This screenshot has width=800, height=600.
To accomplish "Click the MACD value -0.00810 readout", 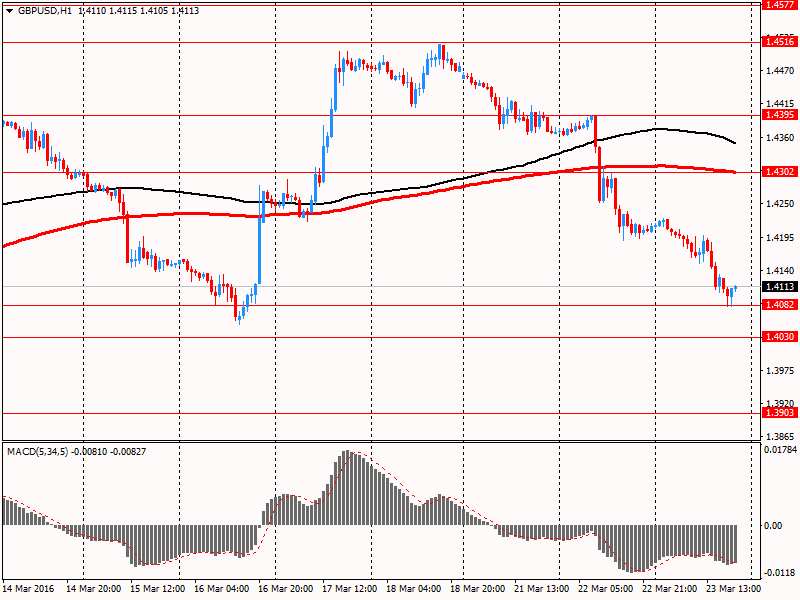I will [89, 452].
